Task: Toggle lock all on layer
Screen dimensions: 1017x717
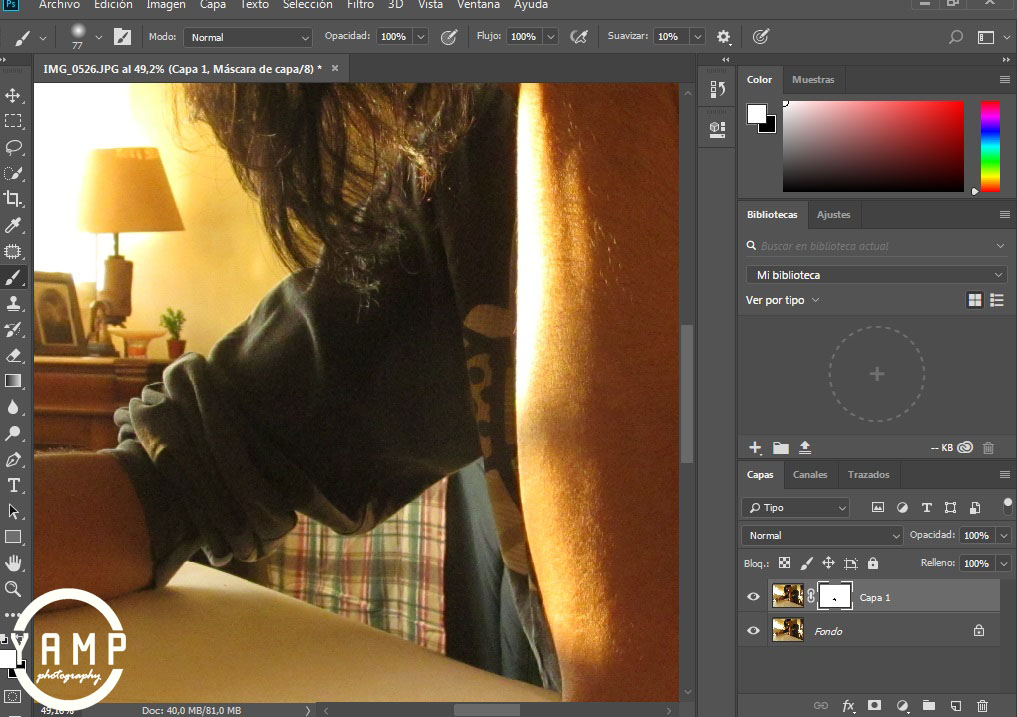Action: (x=873, y=563)
